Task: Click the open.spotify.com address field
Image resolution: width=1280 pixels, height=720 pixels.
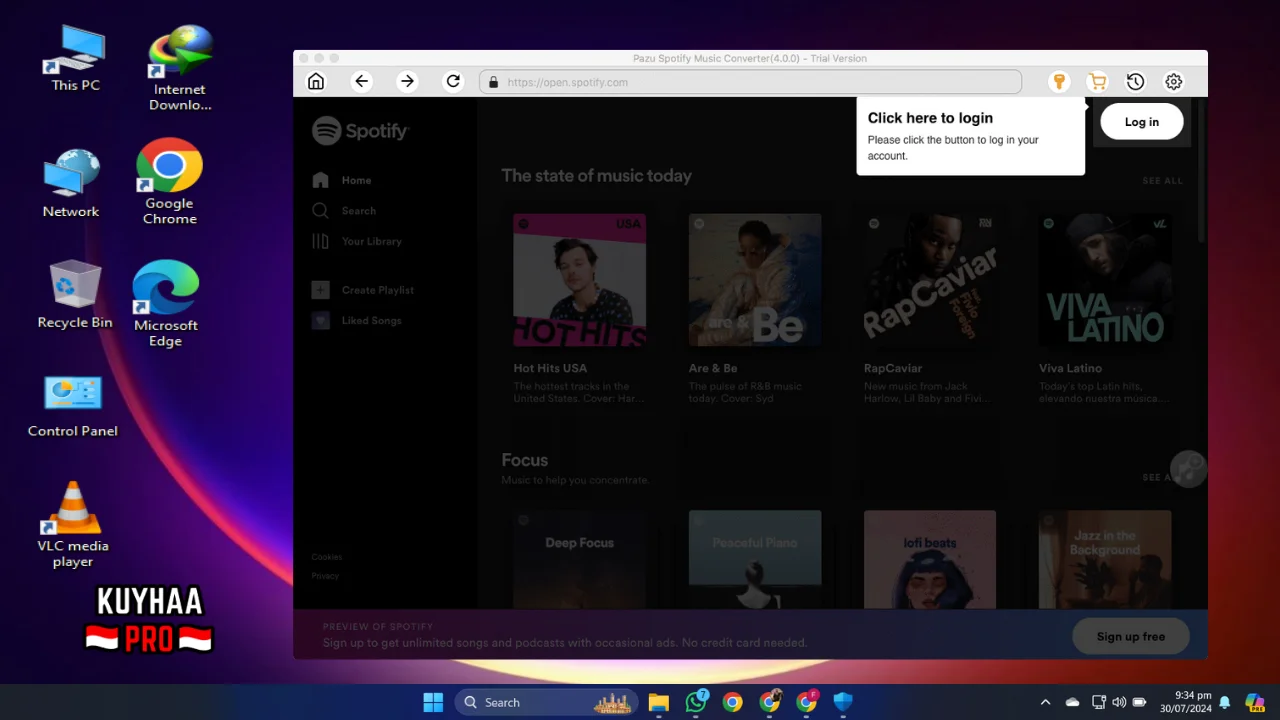Action: (750, 82)
